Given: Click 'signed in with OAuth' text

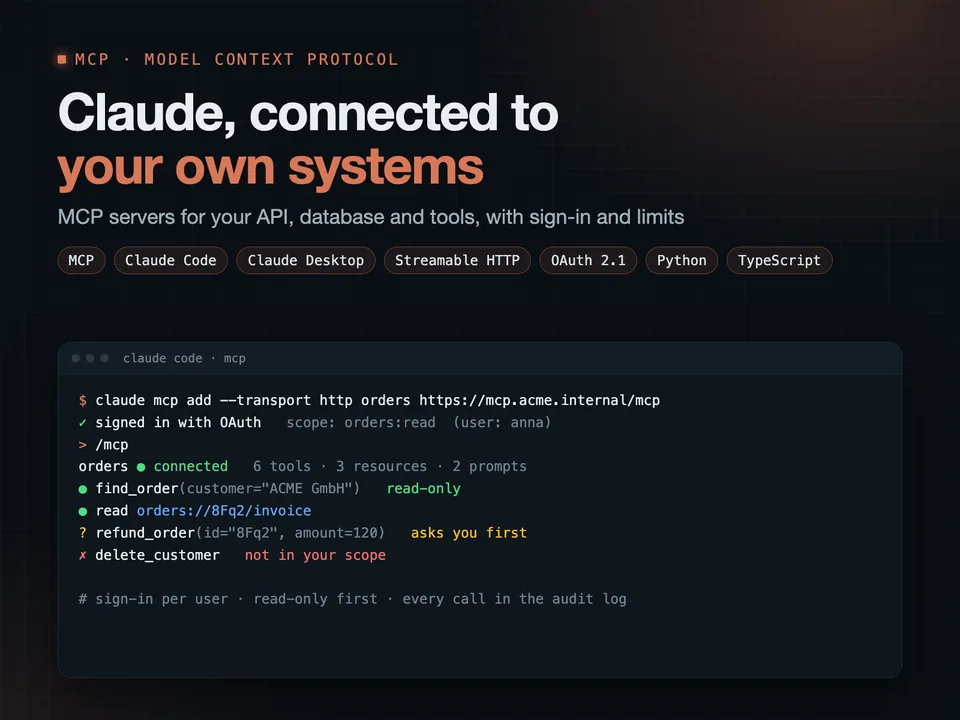Looking at the screenshot, I should pyautogui.click(x=178, y=422).
